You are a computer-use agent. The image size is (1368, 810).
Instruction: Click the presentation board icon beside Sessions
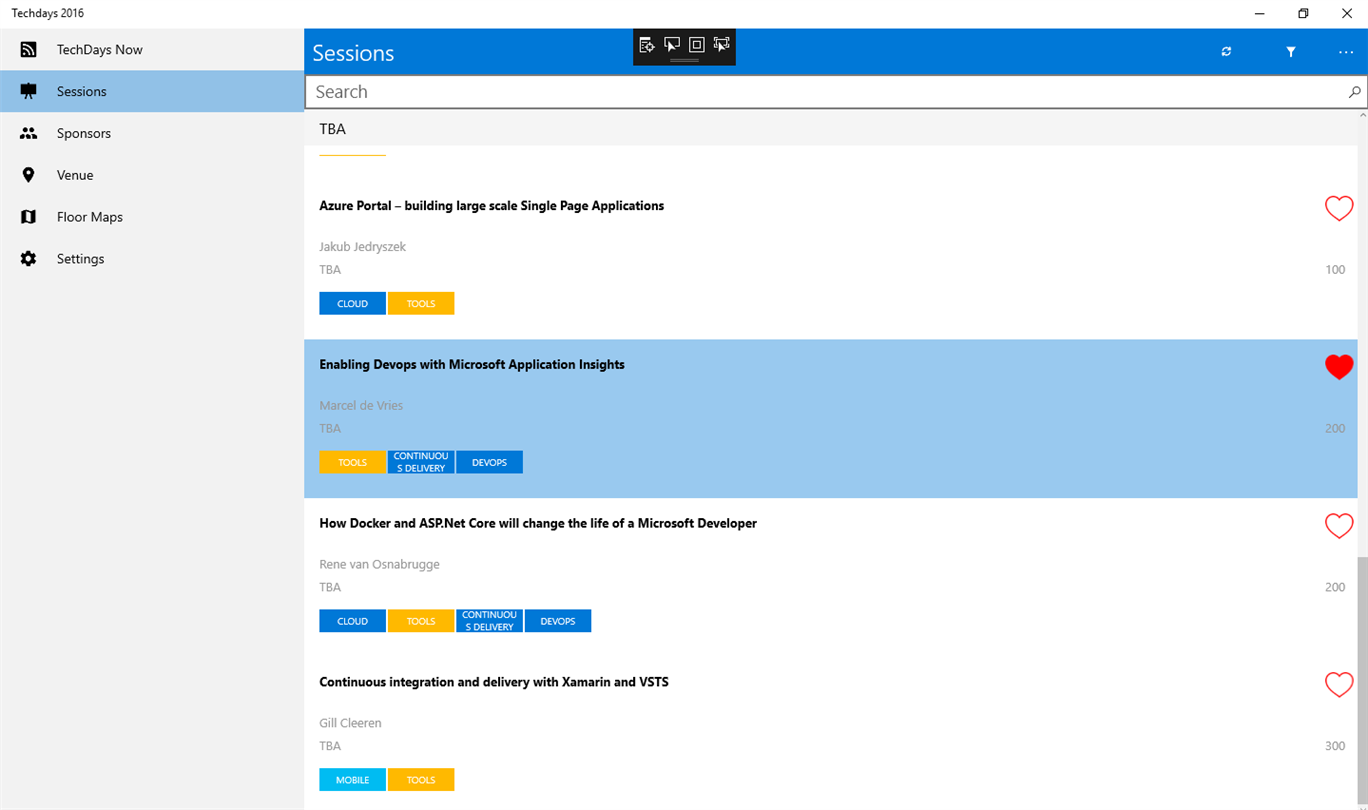click(x=28, y=91)
